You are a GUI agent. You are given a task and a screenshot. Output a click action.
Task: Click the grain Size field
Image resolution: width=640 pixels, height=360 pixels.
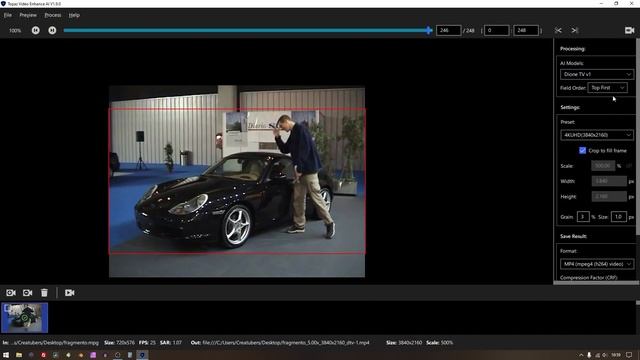[x=619, y=217]
